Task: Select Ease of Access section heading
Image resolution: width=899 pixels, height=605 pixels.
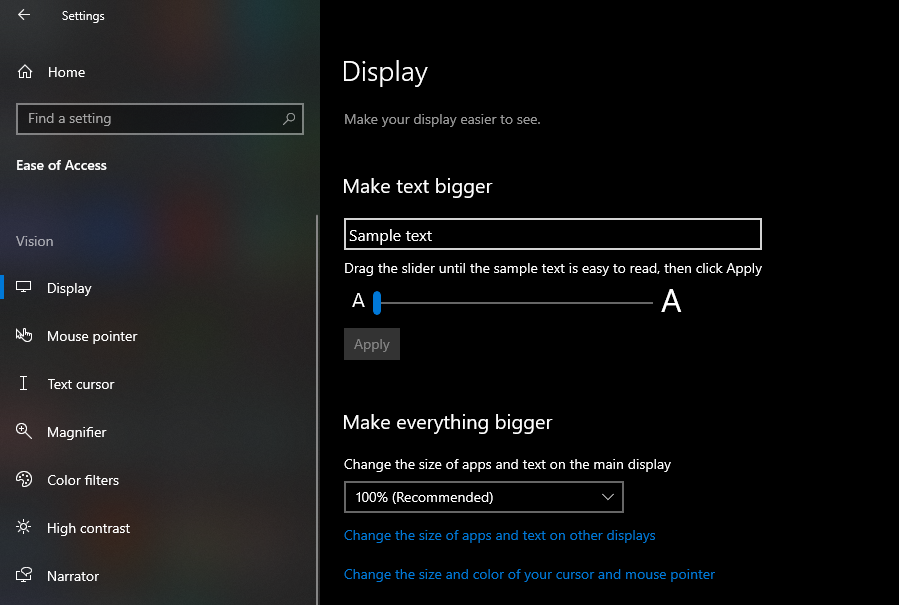Action: pyautogui.click(x=61, y=165)
